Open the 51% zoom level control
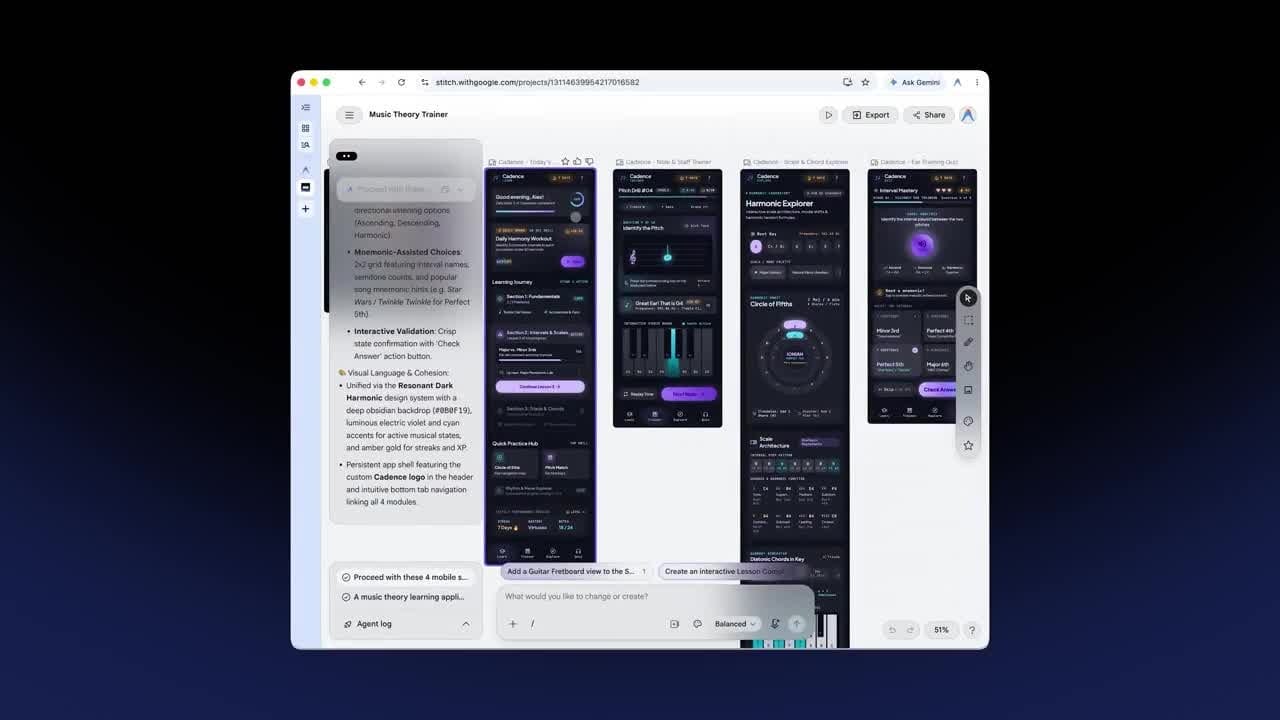 [x=941, y=630]
